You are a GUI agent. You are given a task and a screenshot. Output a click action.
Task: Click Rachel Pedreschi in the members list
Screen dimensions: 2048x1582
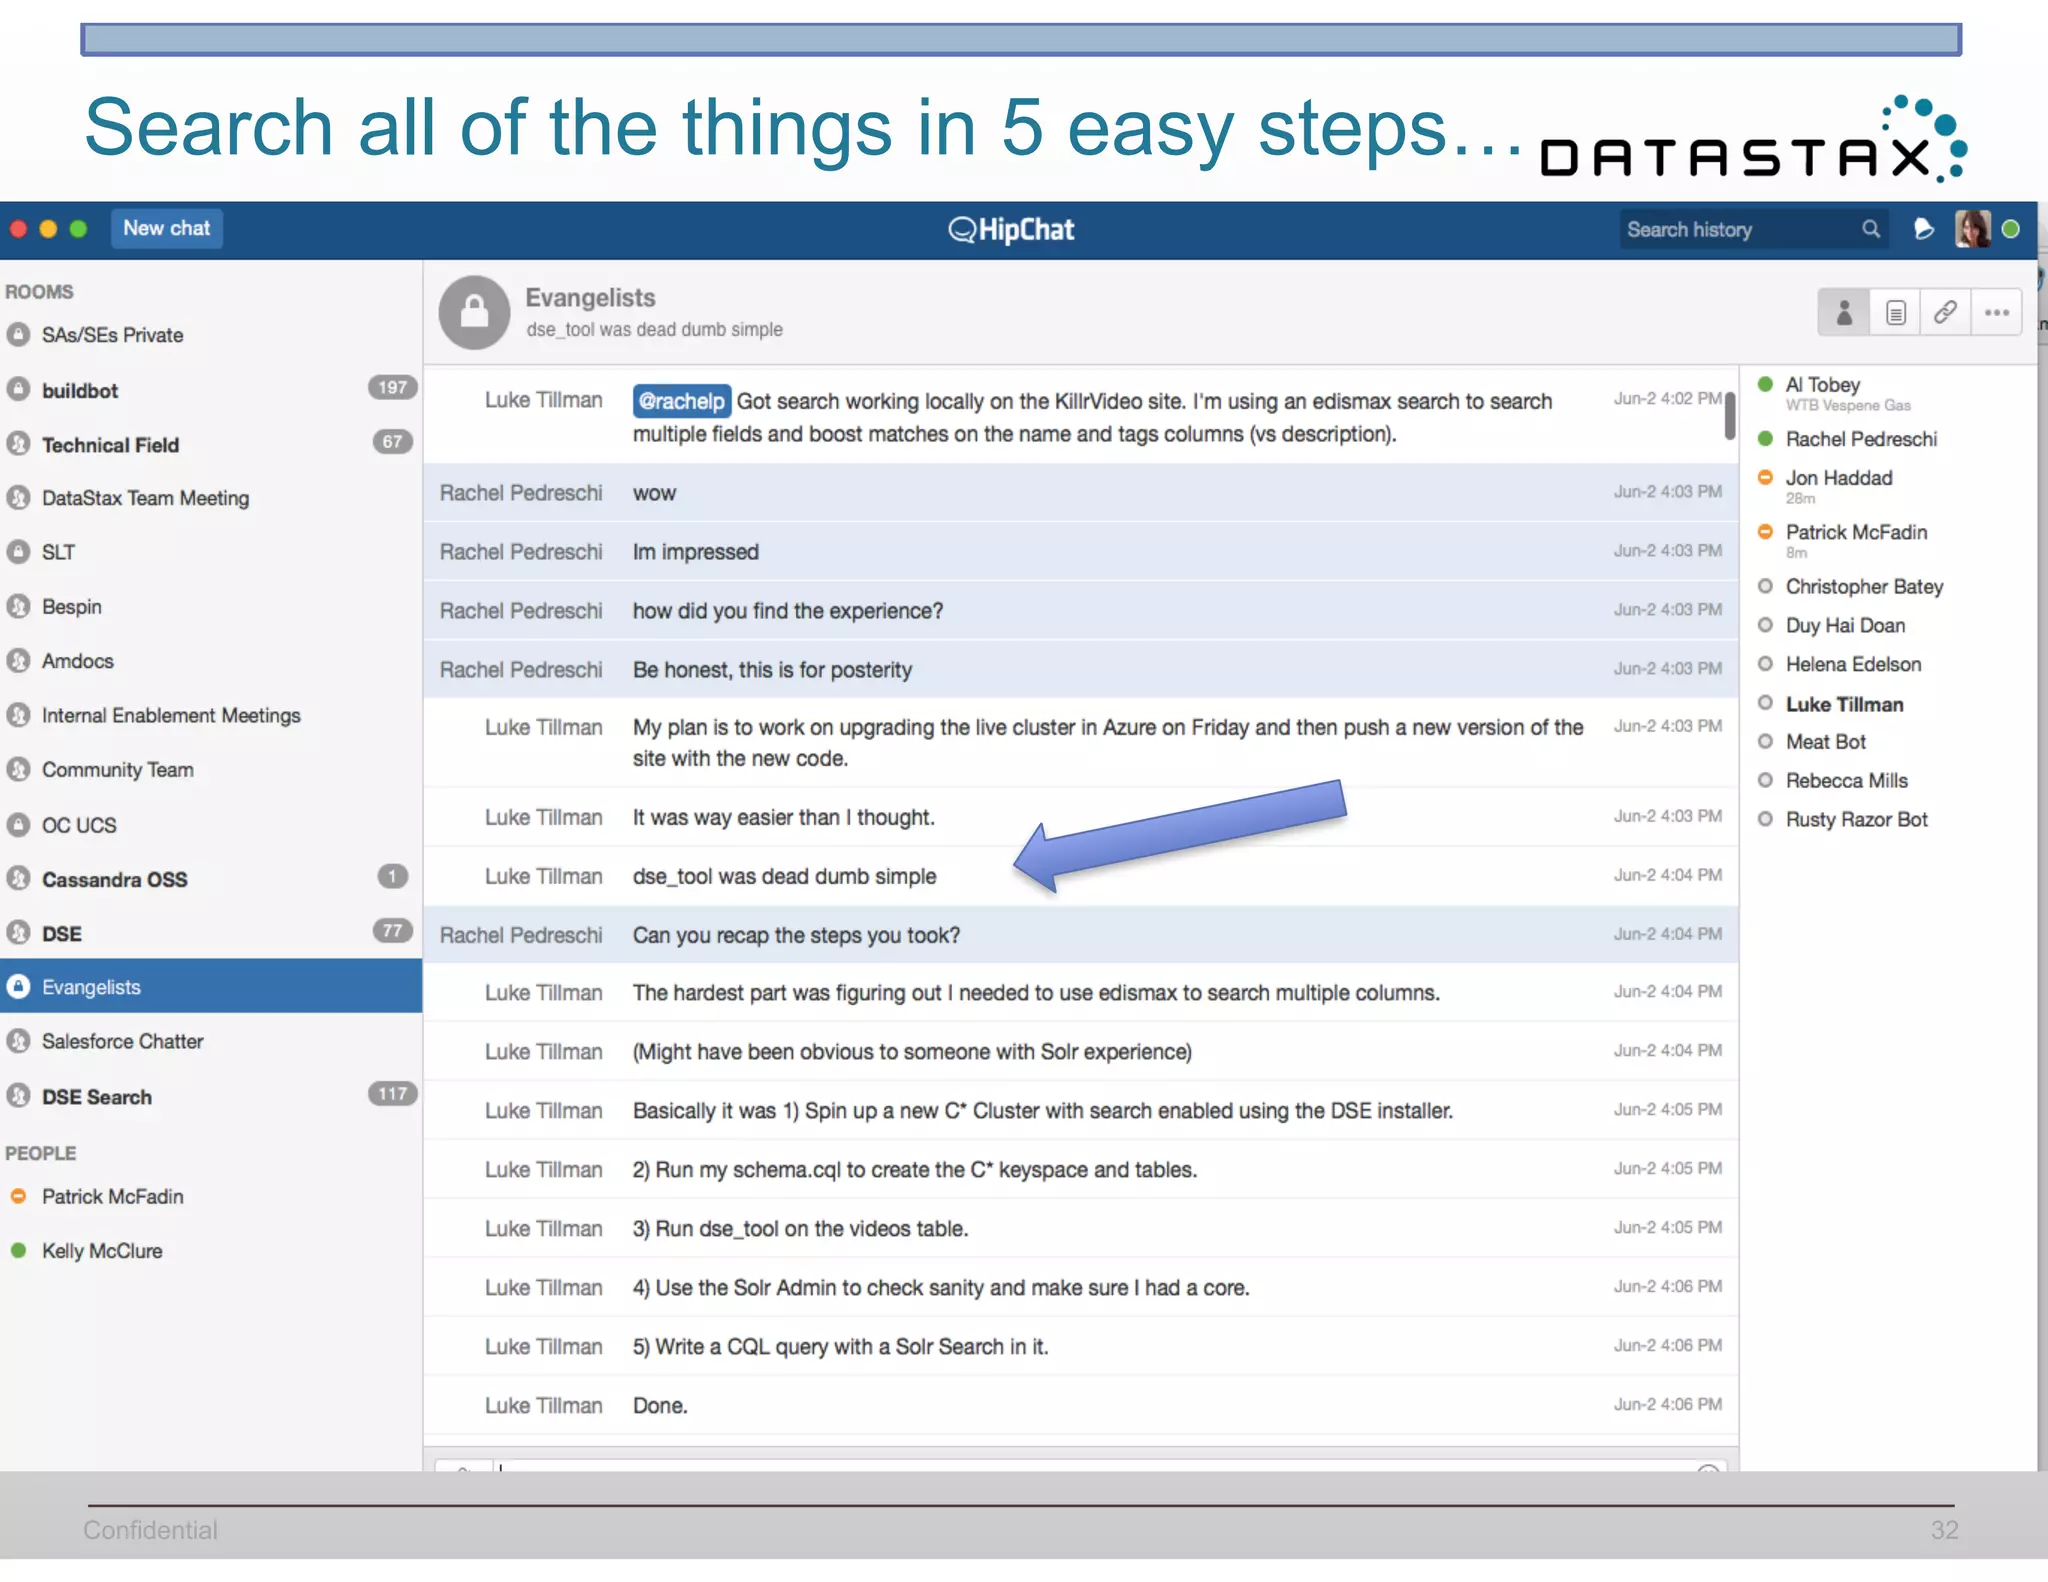click(1861, 439)
